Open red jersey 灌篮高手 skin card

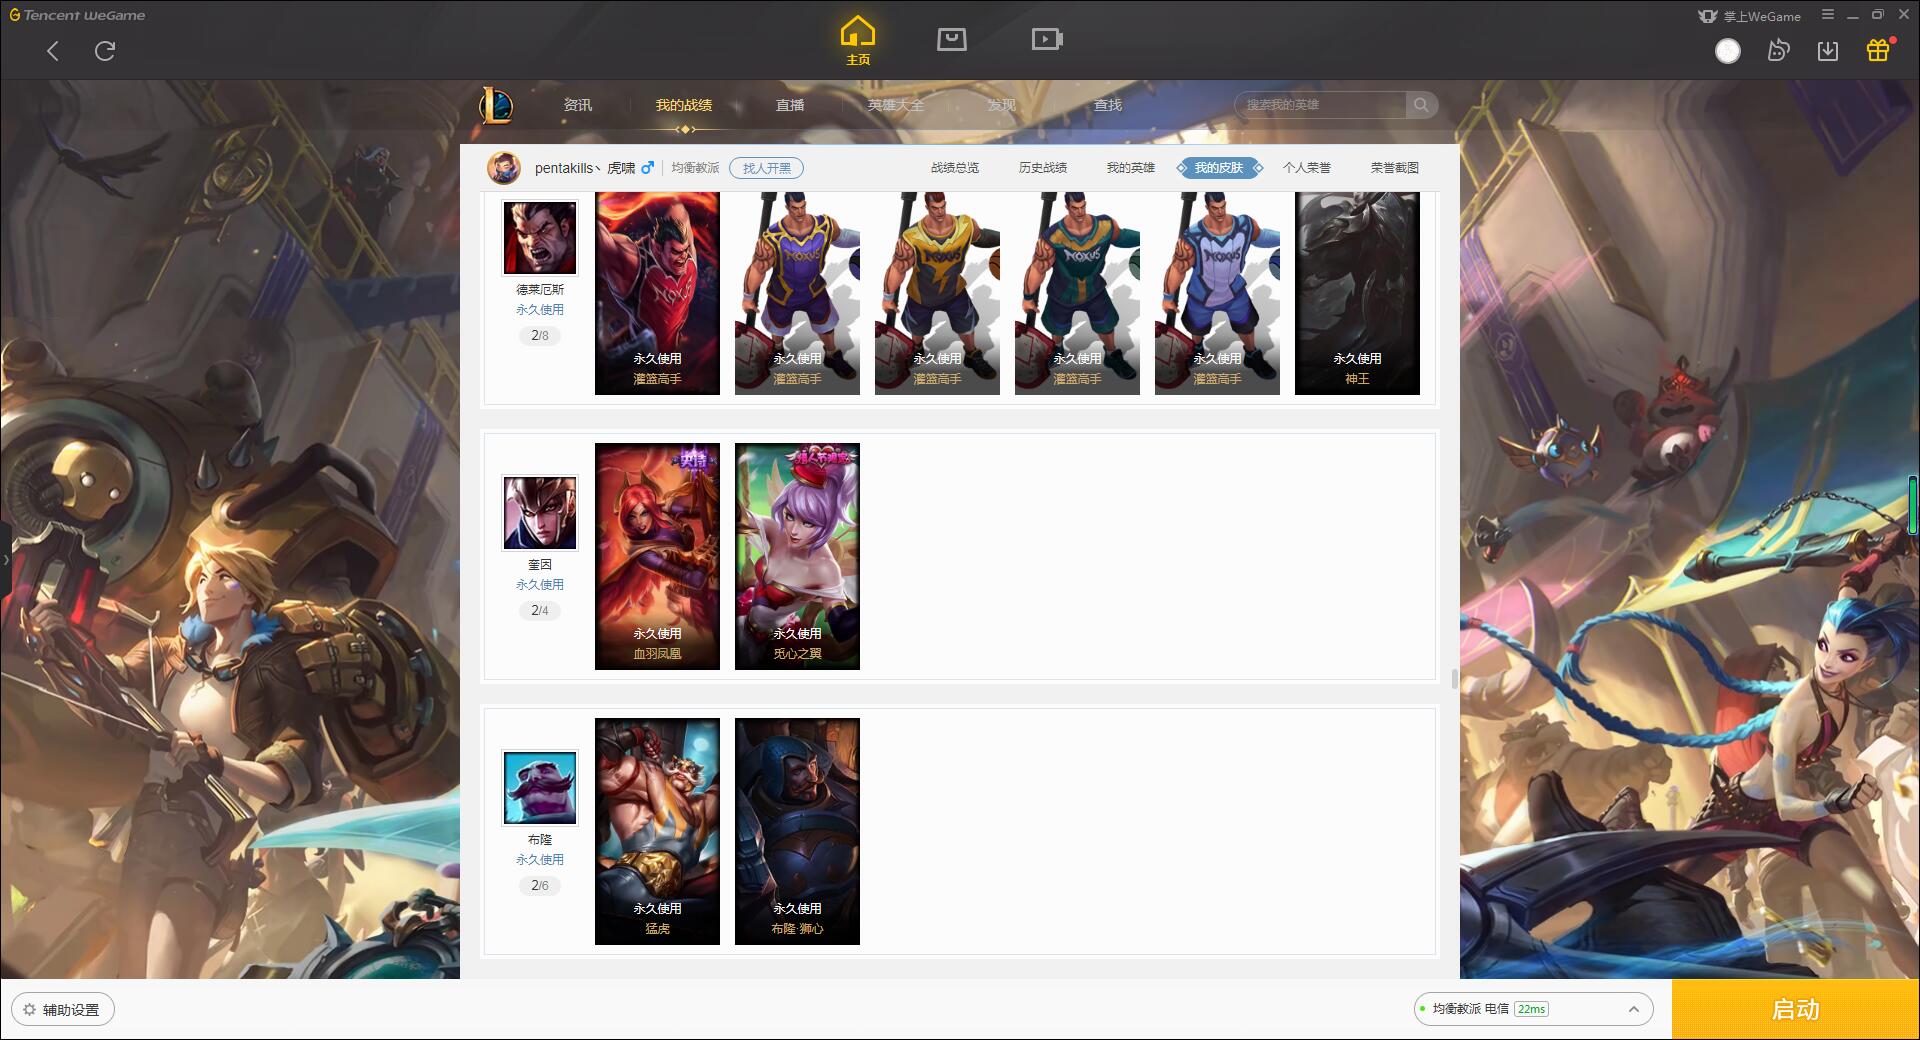click(x=657, y=294)
